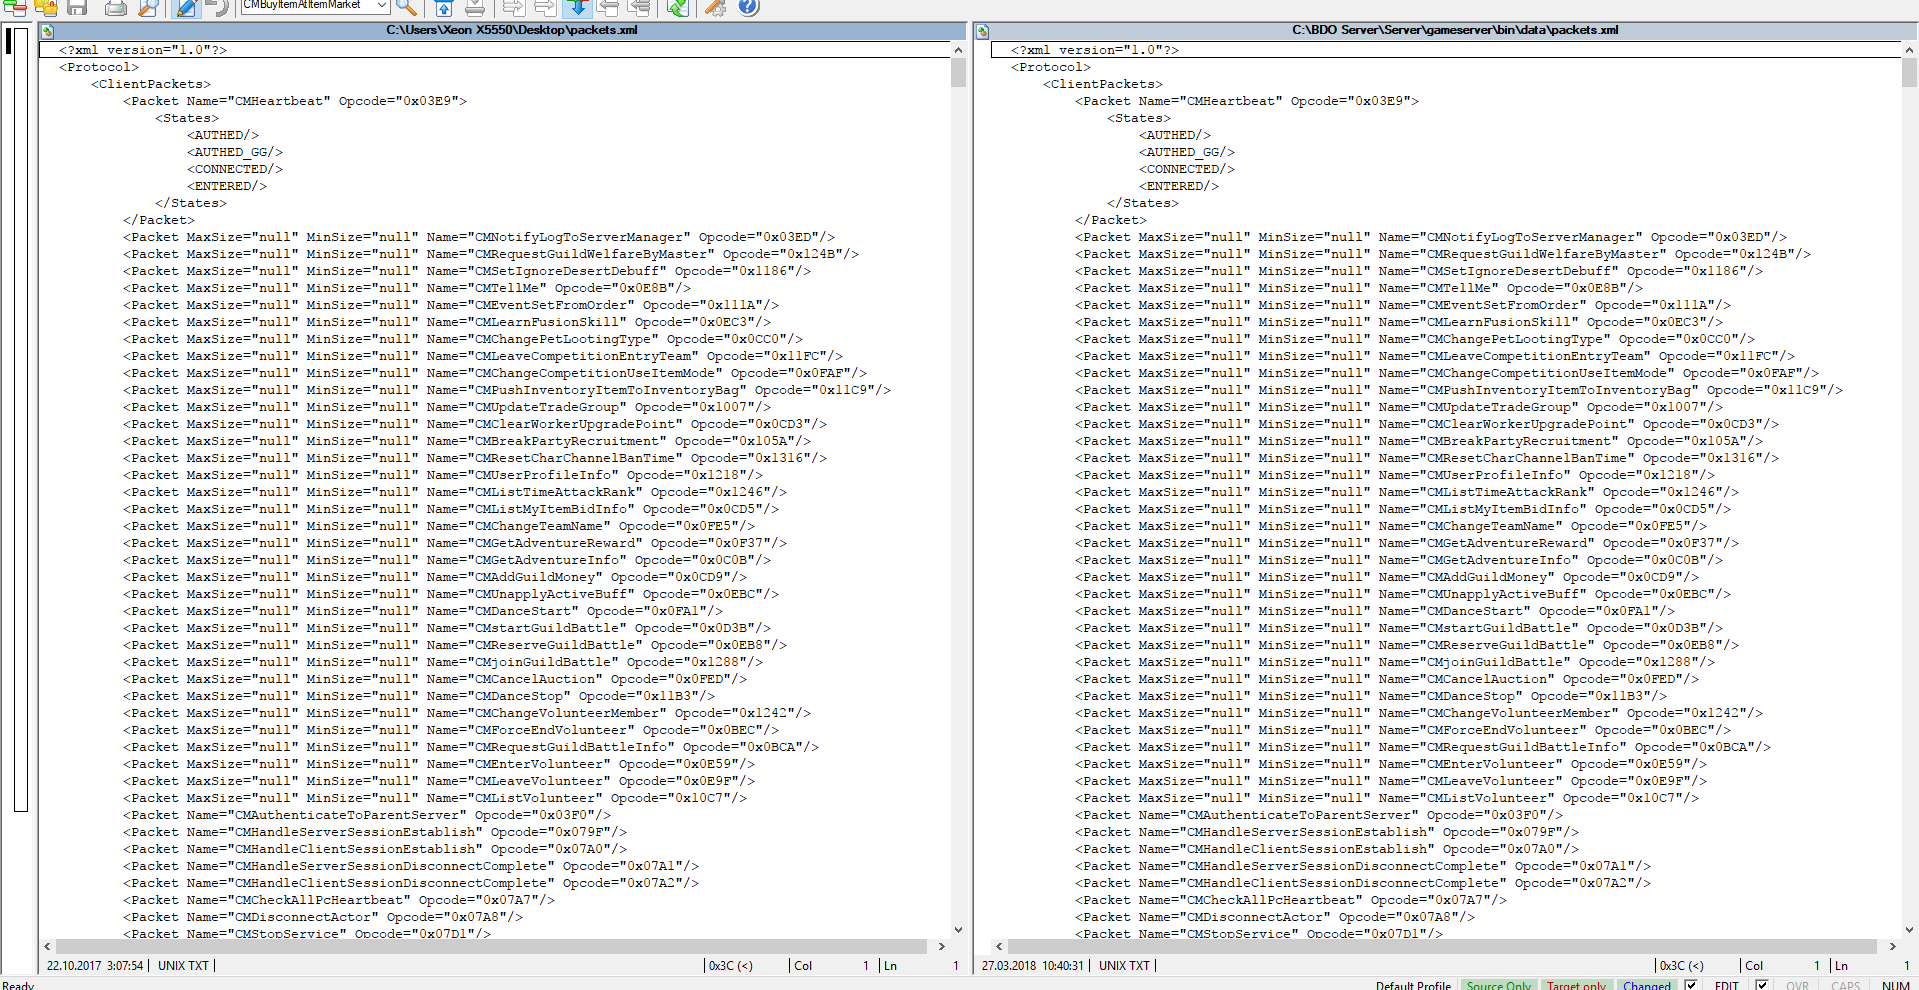
Task: Click the search magnifier icon beside combo box
Action: click(x=406, y=8)
